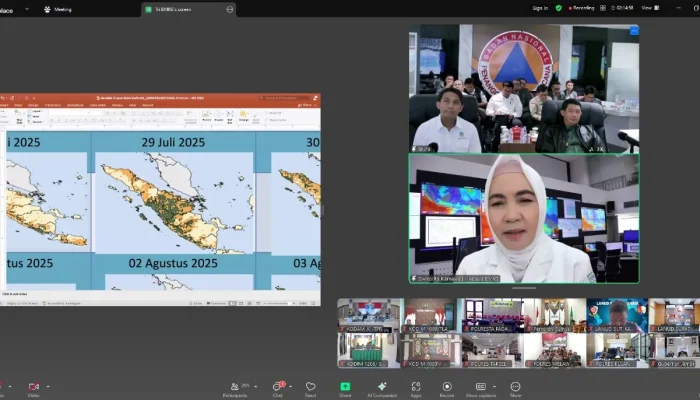The width and height of the screenshot is (700, 400).
Task: Toggle Show captions
Action: tap(480, 389)
